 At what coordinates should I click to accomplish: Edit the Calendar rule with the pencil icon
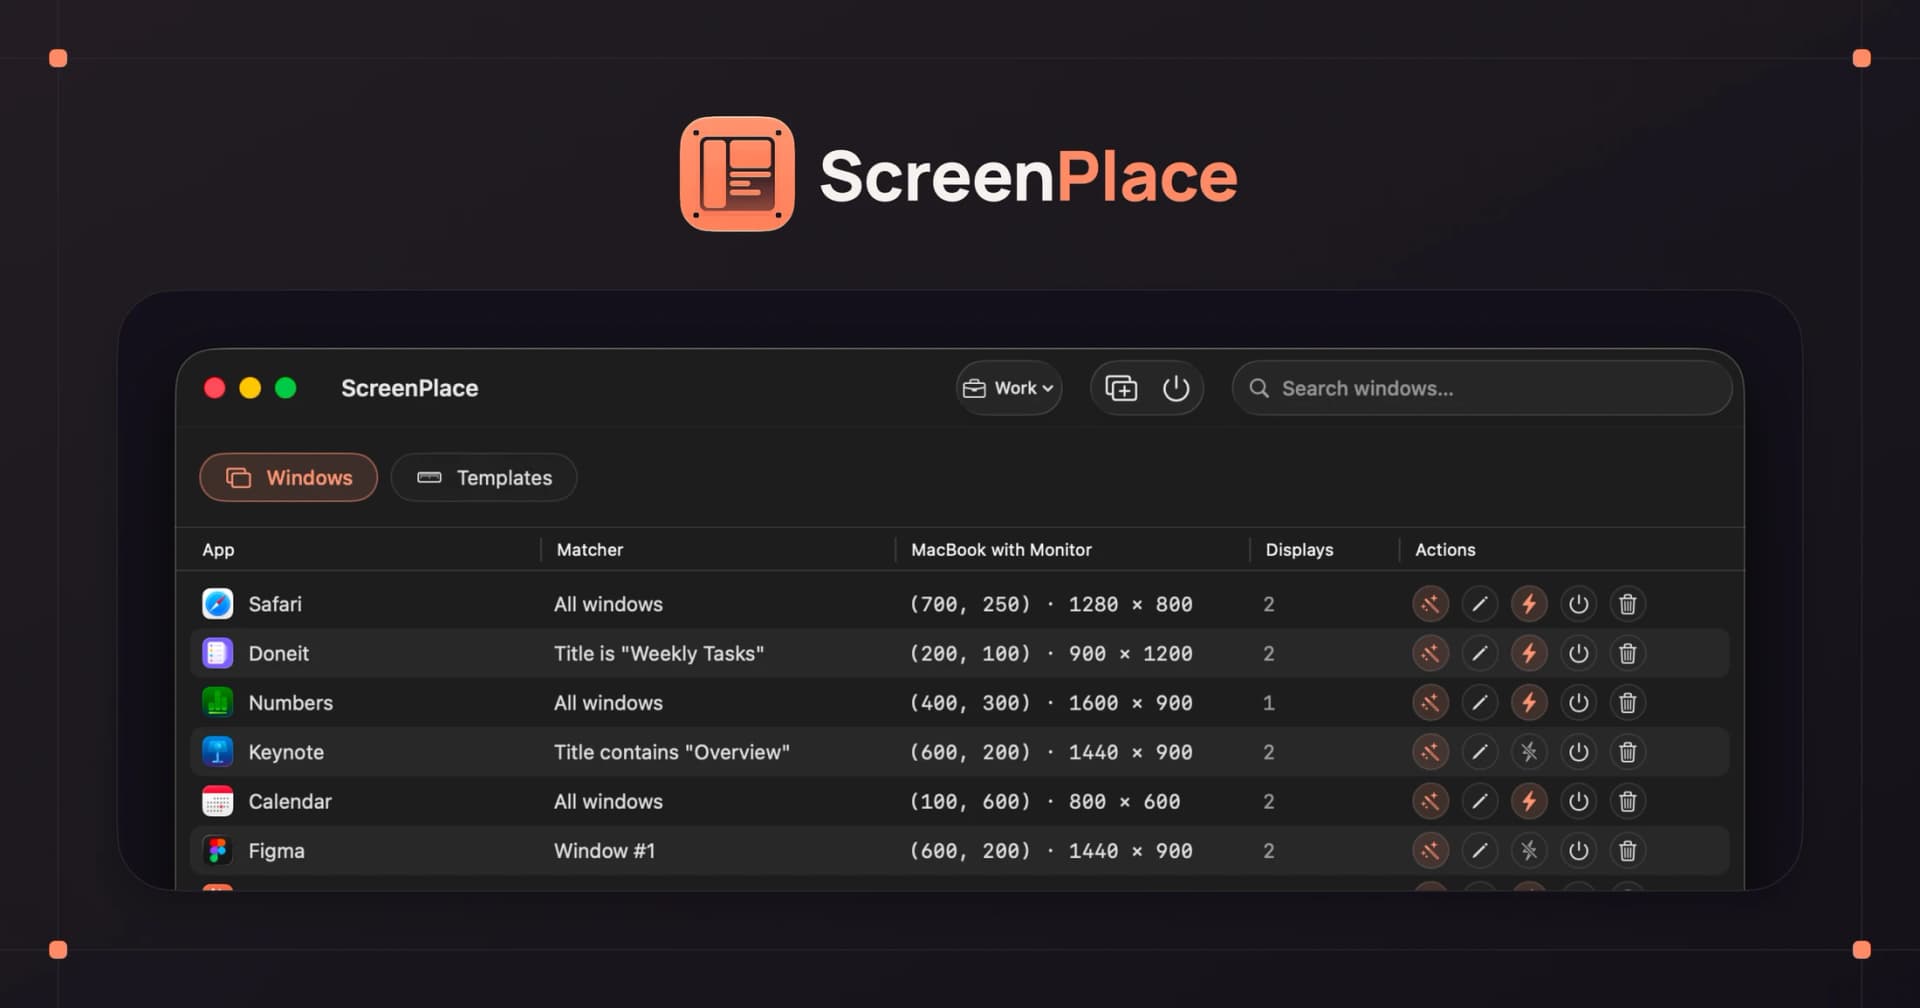pos(1480,801)
